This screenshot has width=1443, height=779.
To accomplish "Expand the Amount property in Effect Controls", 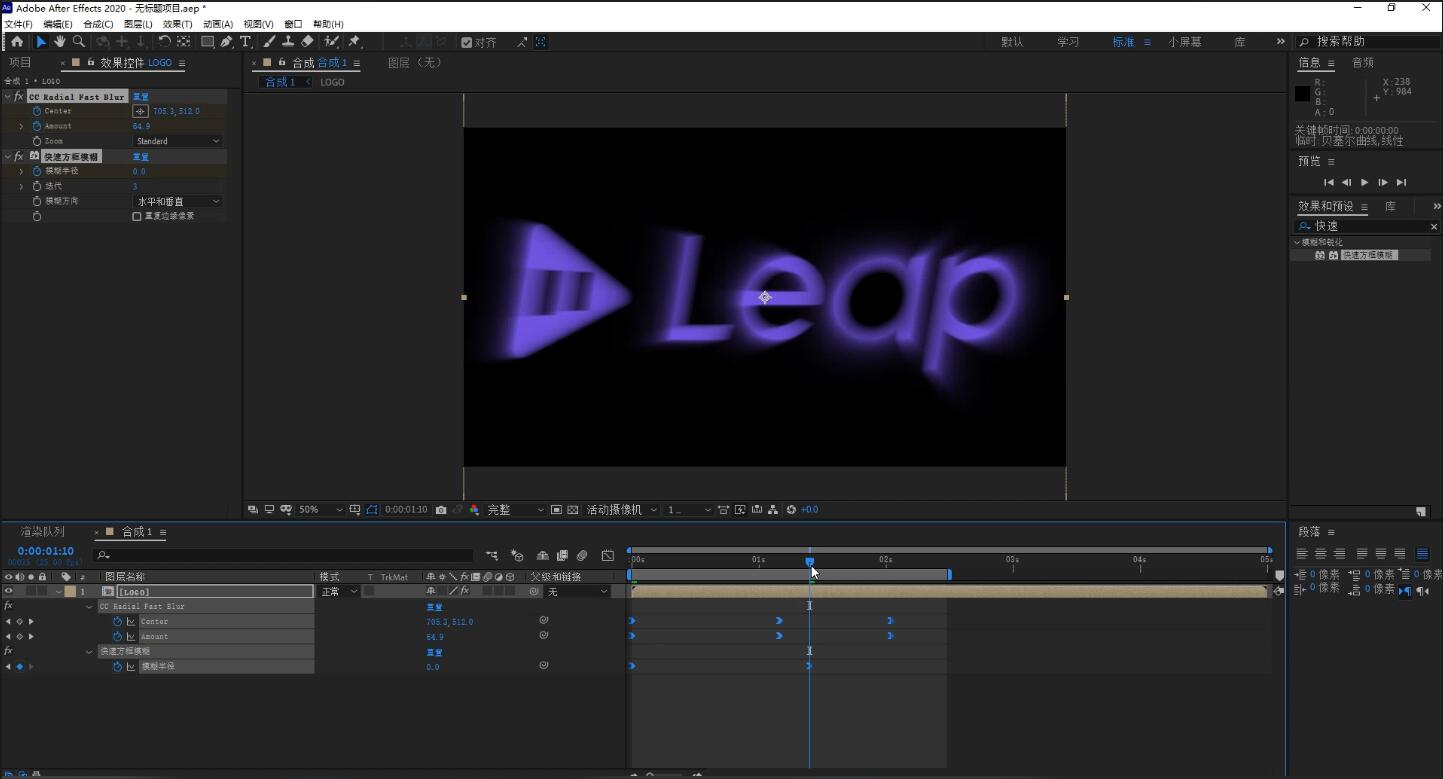I will pyautogui.click(x=21, y=126).
